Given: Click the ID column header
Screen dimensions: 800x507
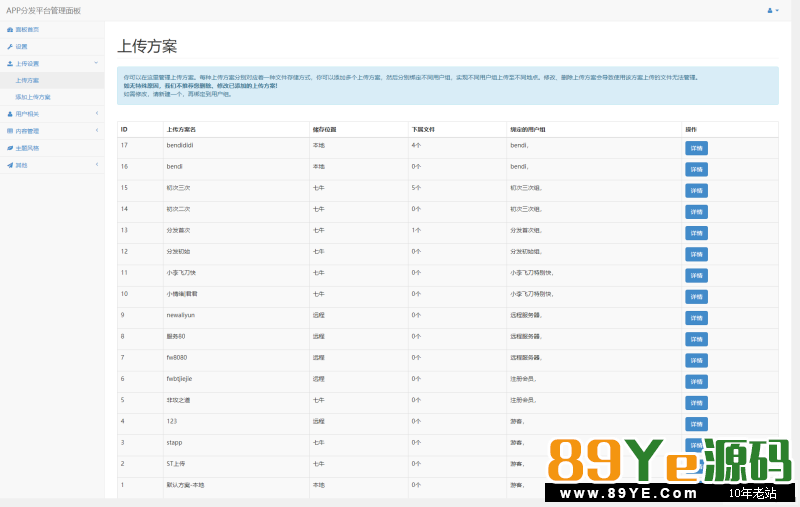Looking at the screenshot, I should pyautogui.click(x=124, y=130).
